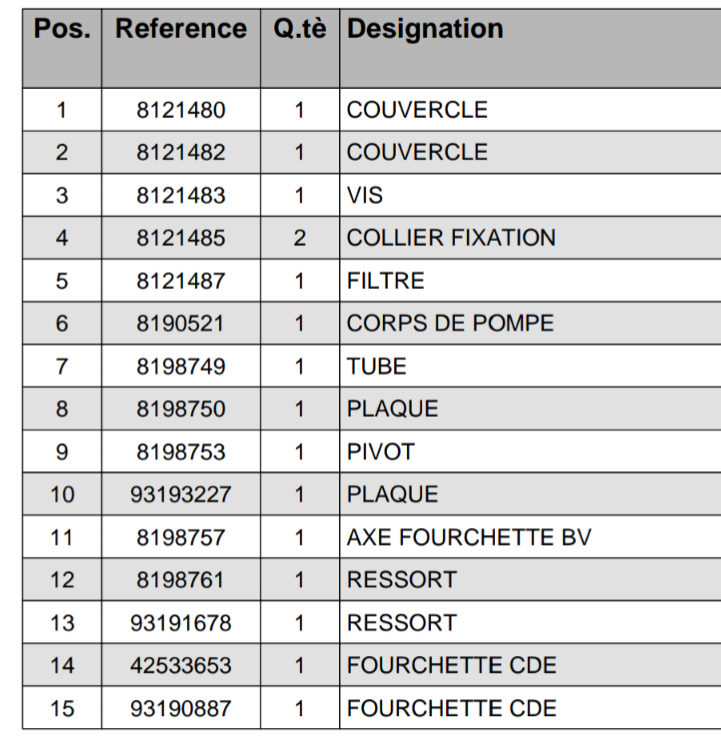This screenshot has width=721, height=751.
Task: Click the TUBE designation cell
Action: click(377, 367)
